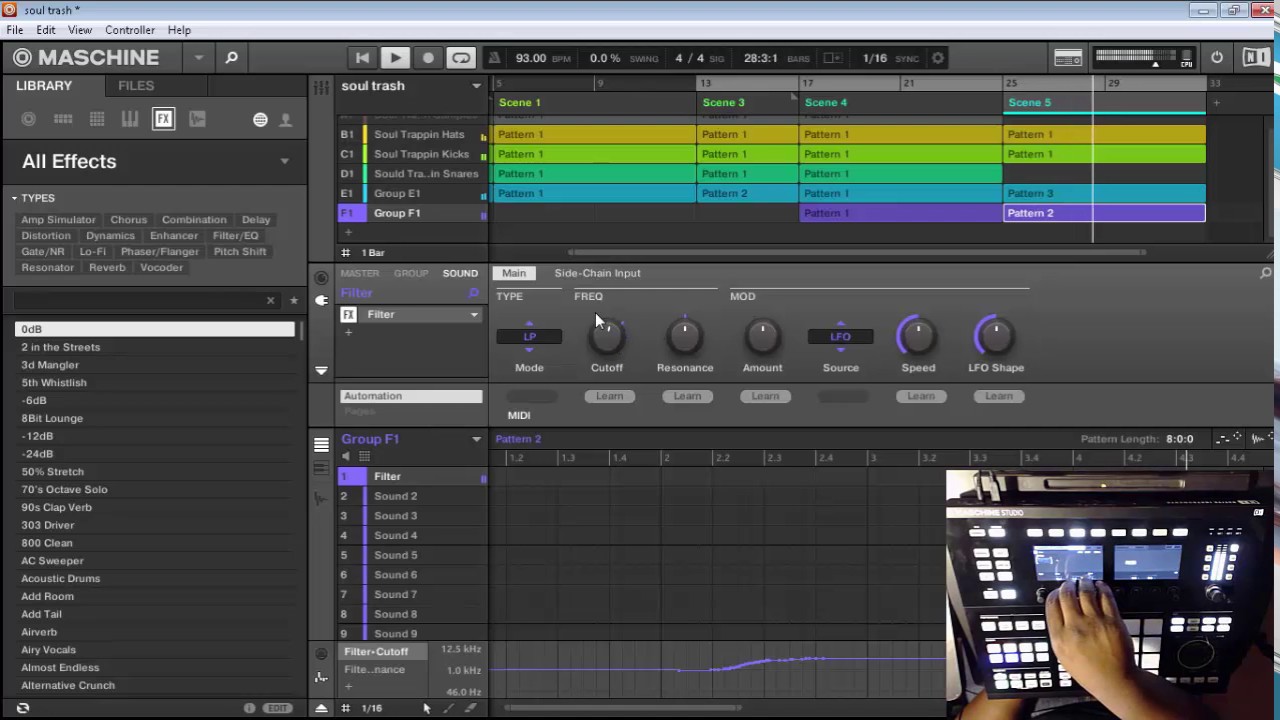
Task: Switch to the MASTER tab
Action: (x=360, y=273)
